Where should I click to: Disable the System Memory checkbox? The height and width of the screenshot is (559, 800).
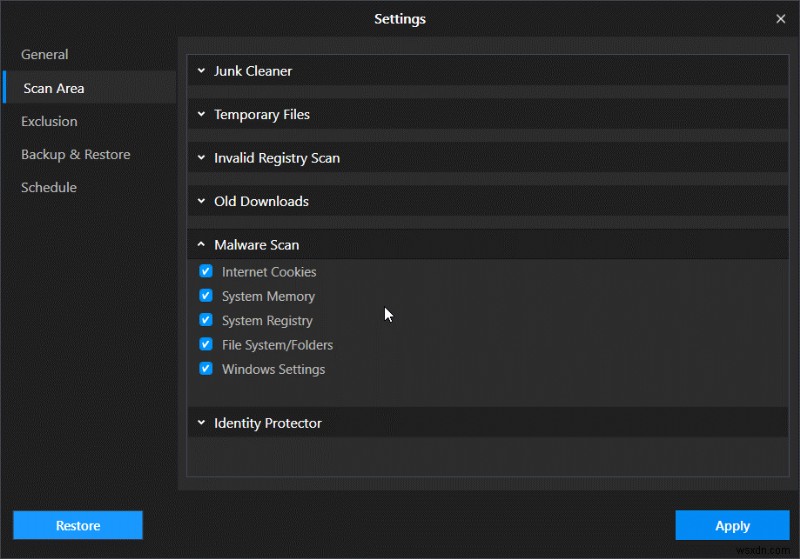coord(206,296)
